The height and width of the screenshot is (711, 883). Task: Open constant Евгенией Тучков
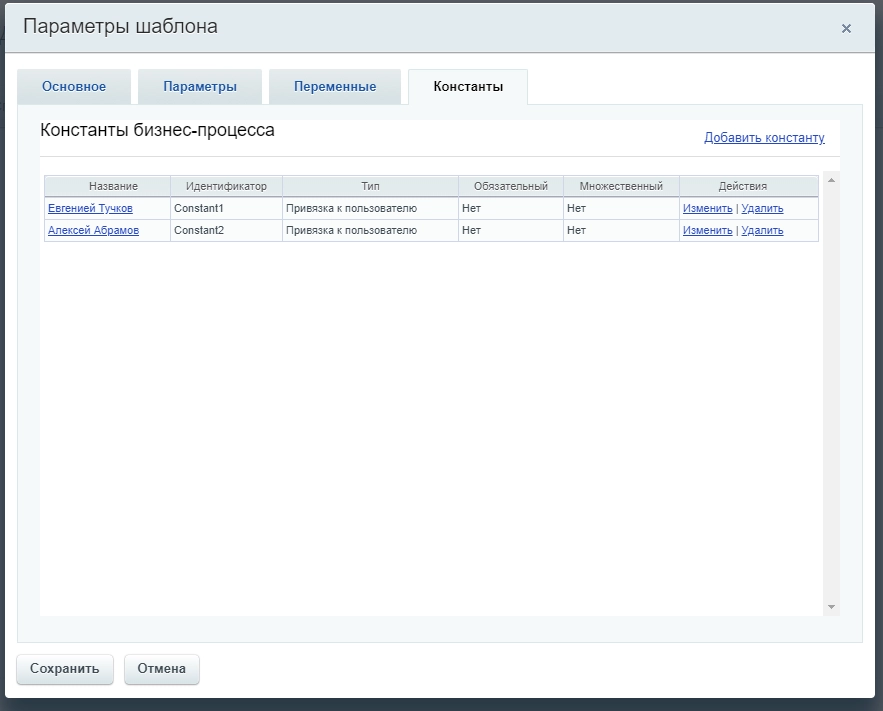pos(90,209)
